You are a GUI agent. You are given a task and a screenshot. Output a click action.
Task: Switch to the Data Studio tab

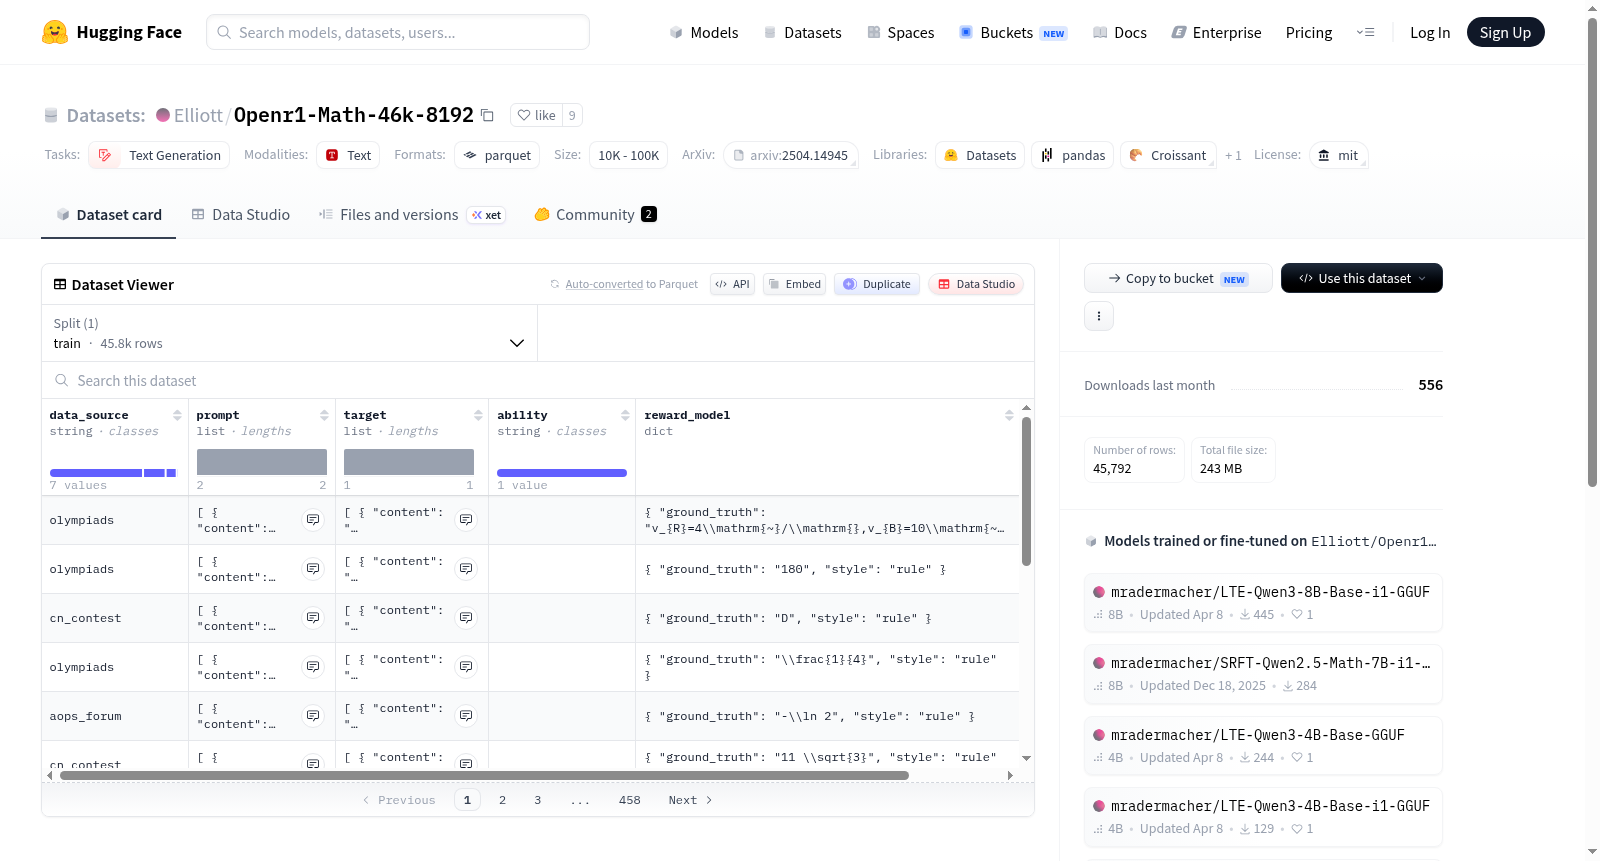point(241,215)
